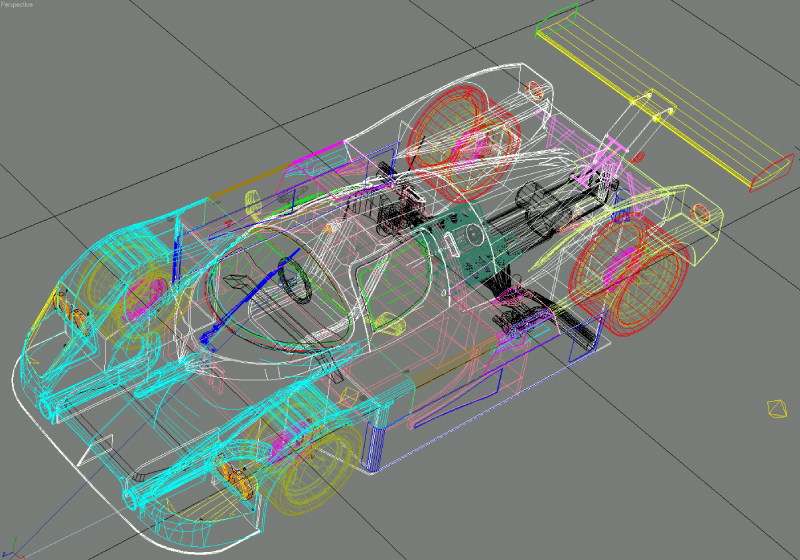Pick the green wing endplate at top
800x560 pixels.
(557, 18)
